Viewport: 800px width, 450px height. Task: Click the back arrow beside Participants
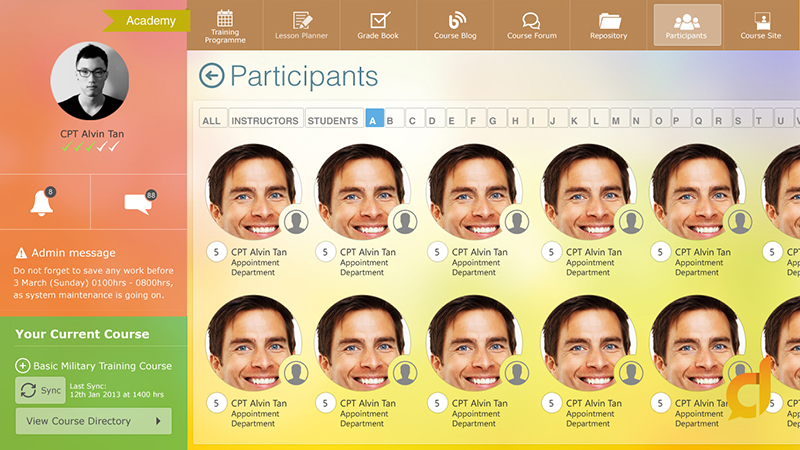(211, 76)
